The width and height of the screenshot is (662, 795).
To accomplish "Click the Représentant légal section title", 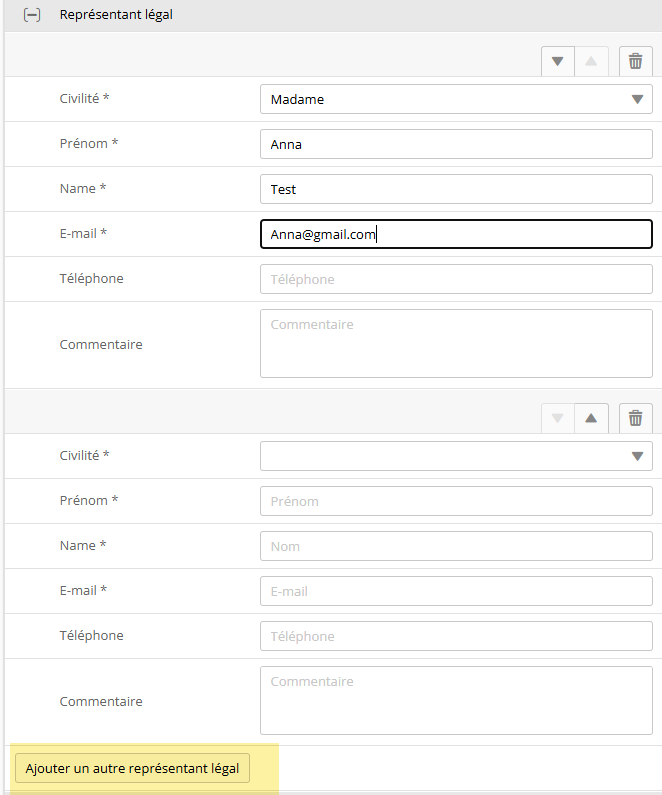I will click(x=116, y=15).
